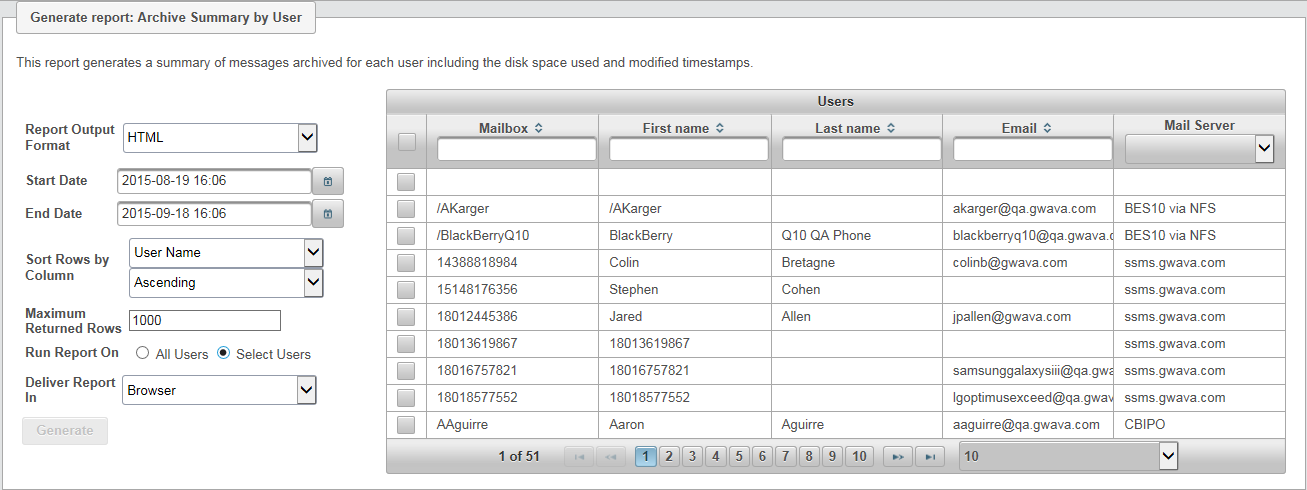Open the rows-per-page dropdown showing 10
Screen dimensions: 1307x490
(x=1069, y=456)
